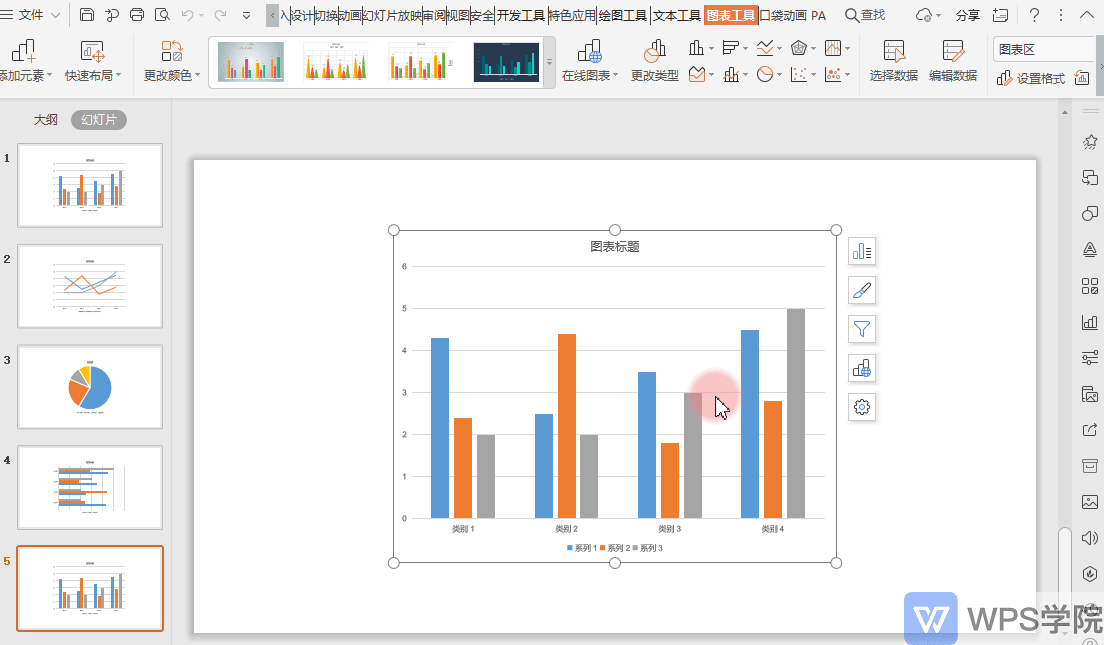Click the Help question mark icon

pos(1034,15)
